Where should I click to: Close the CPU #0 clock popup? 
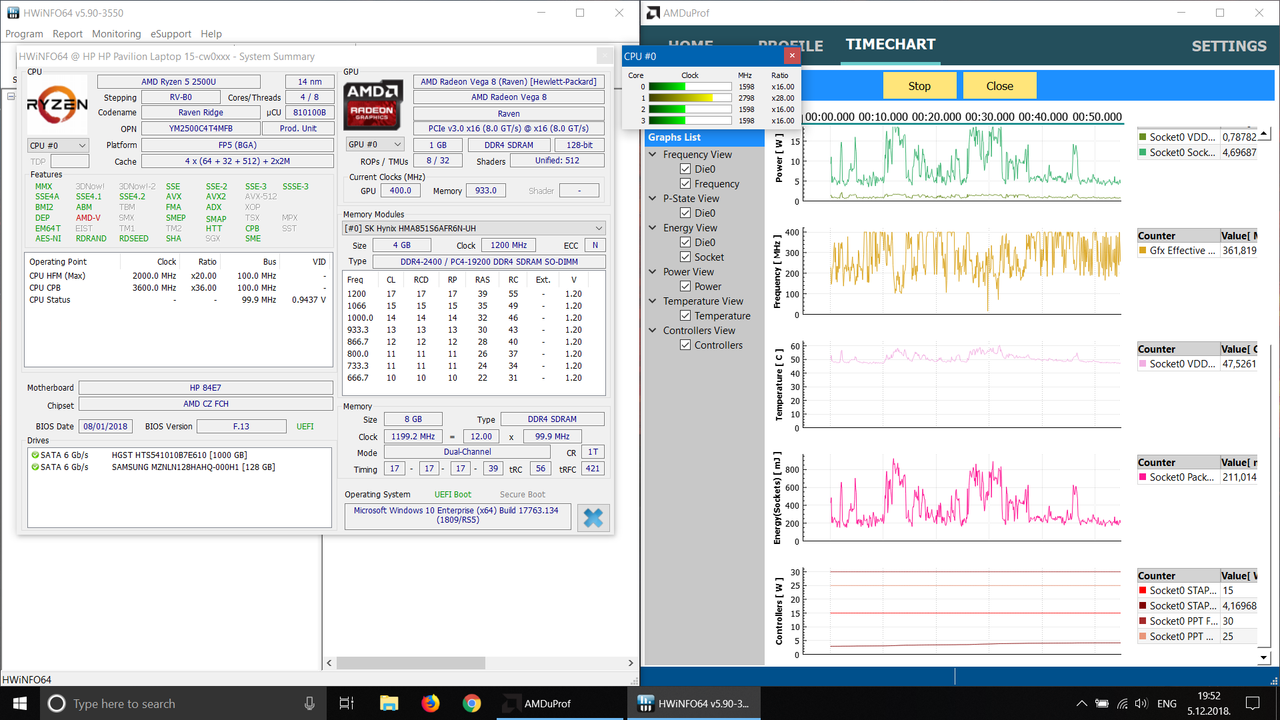pos(790,56)
